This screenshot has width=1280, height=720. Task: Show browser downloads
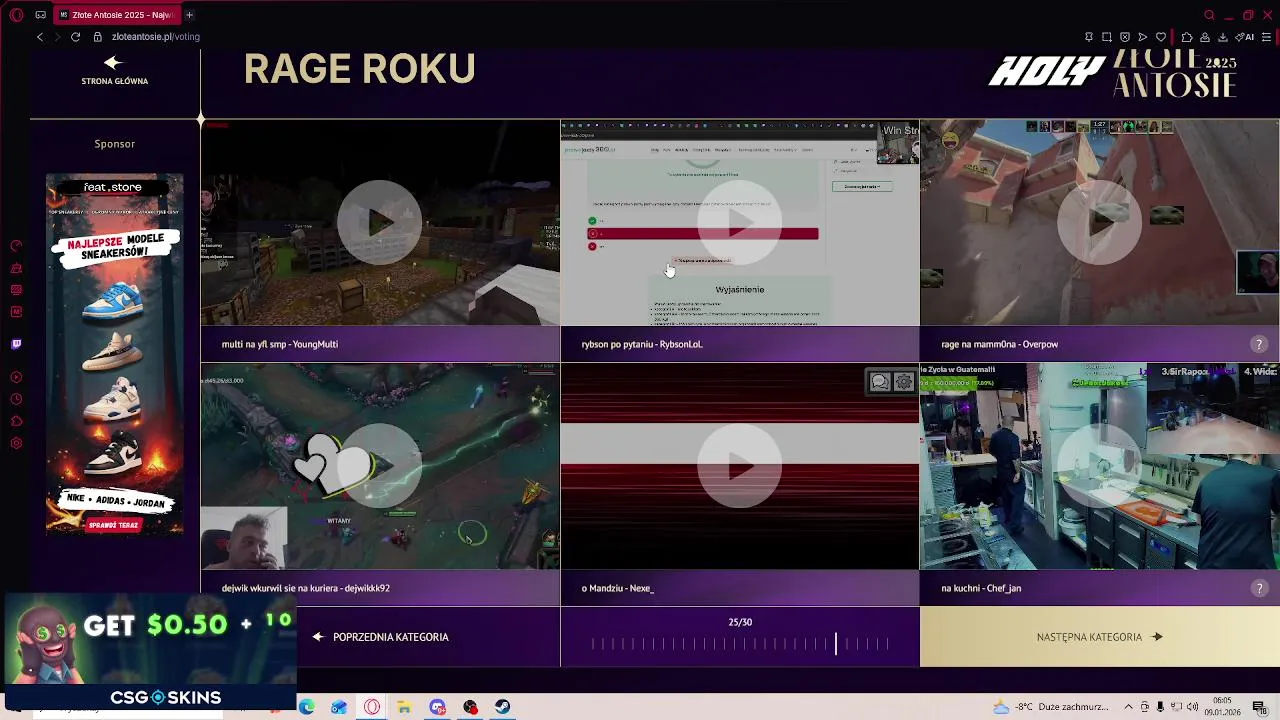click(1222, 37)
